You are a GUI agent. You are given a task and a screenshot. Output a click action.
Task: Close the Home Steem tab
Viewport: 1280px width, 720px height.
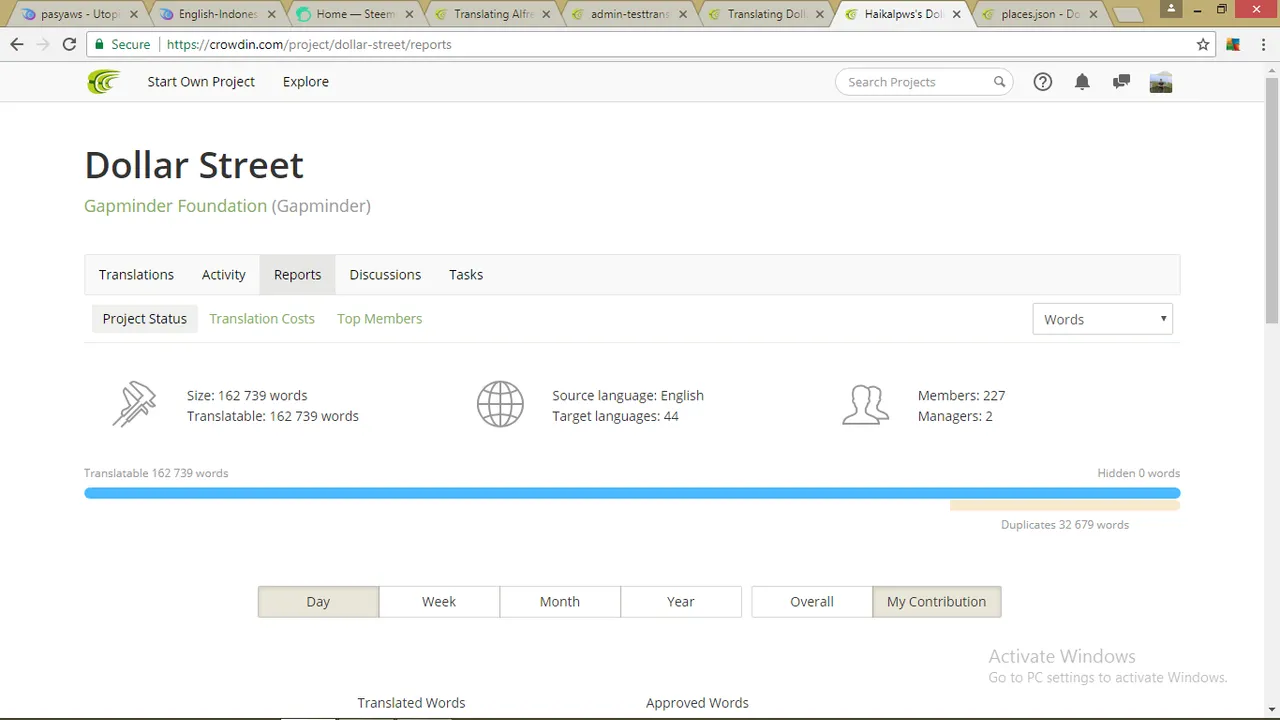click(x=408, y=15)
